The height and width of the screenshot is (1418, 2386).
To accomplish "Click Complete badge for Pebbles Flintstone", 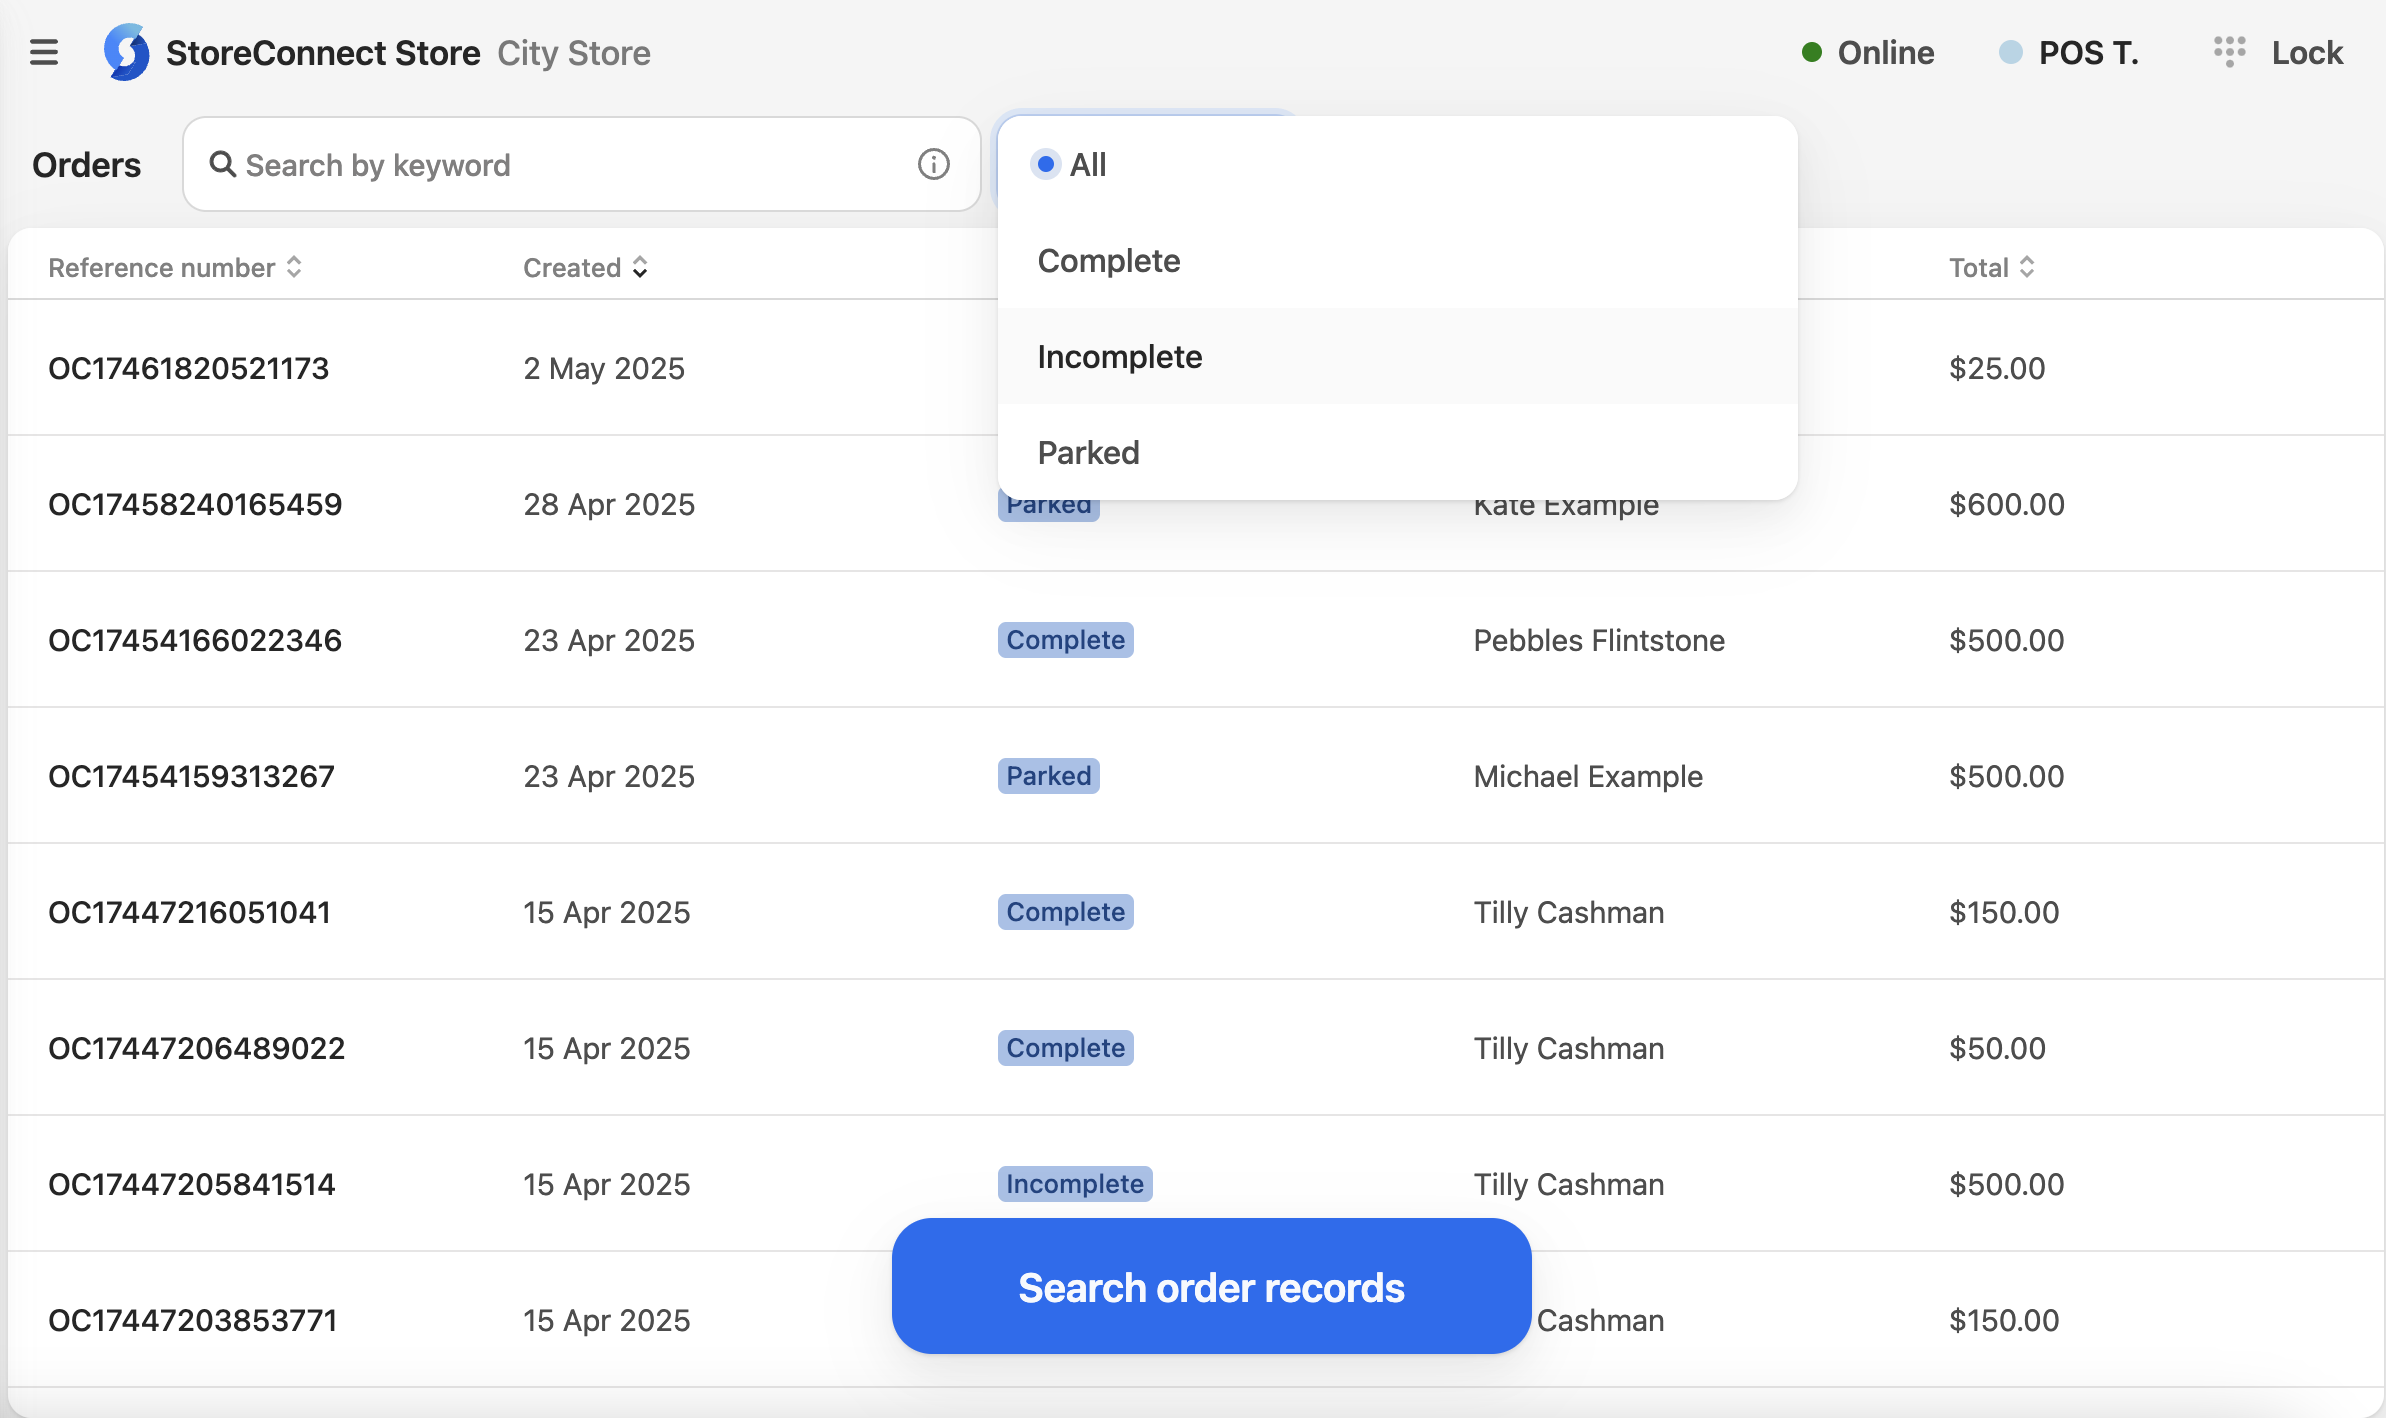I will (x=1065, y=640).
